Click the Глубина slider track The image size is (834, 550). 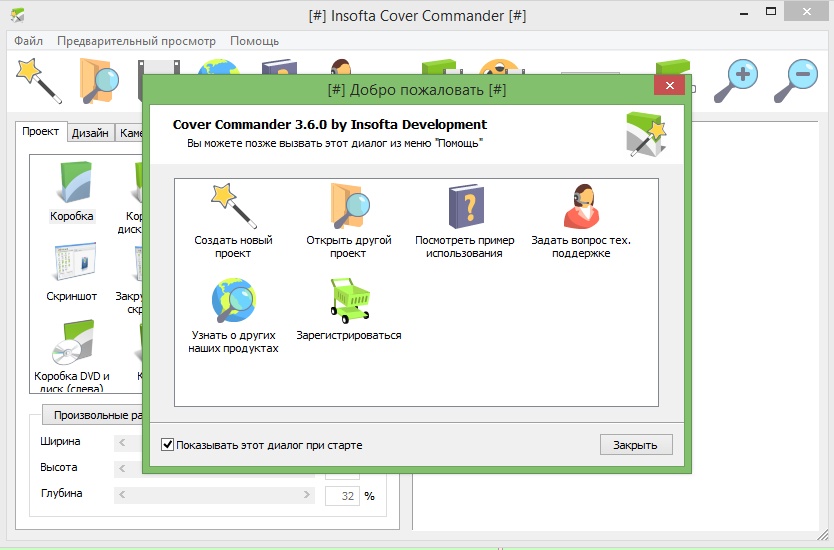[x=214, y=495]
